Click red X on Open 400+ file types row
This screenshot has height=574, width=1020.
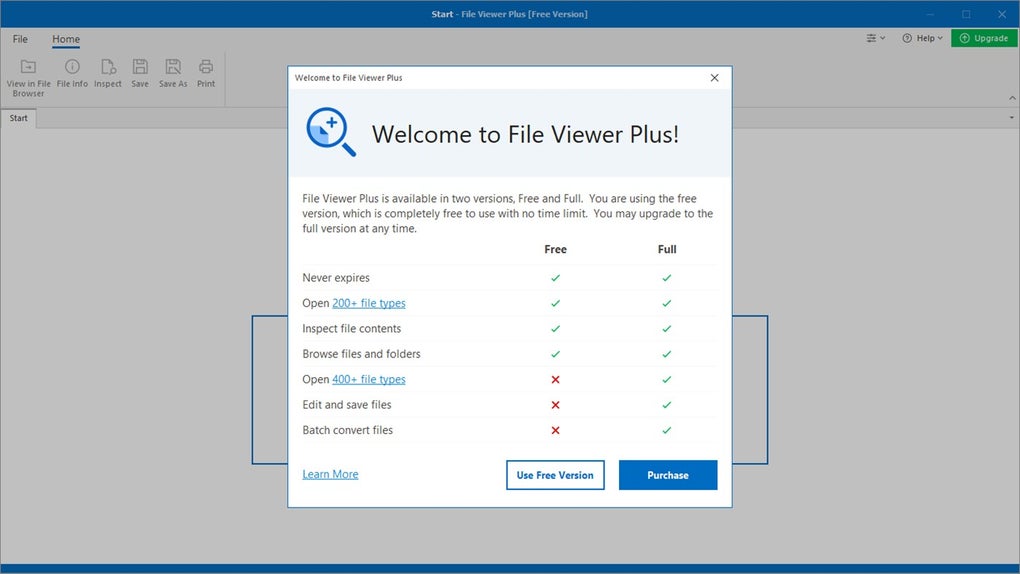click(x=556, y=379)
